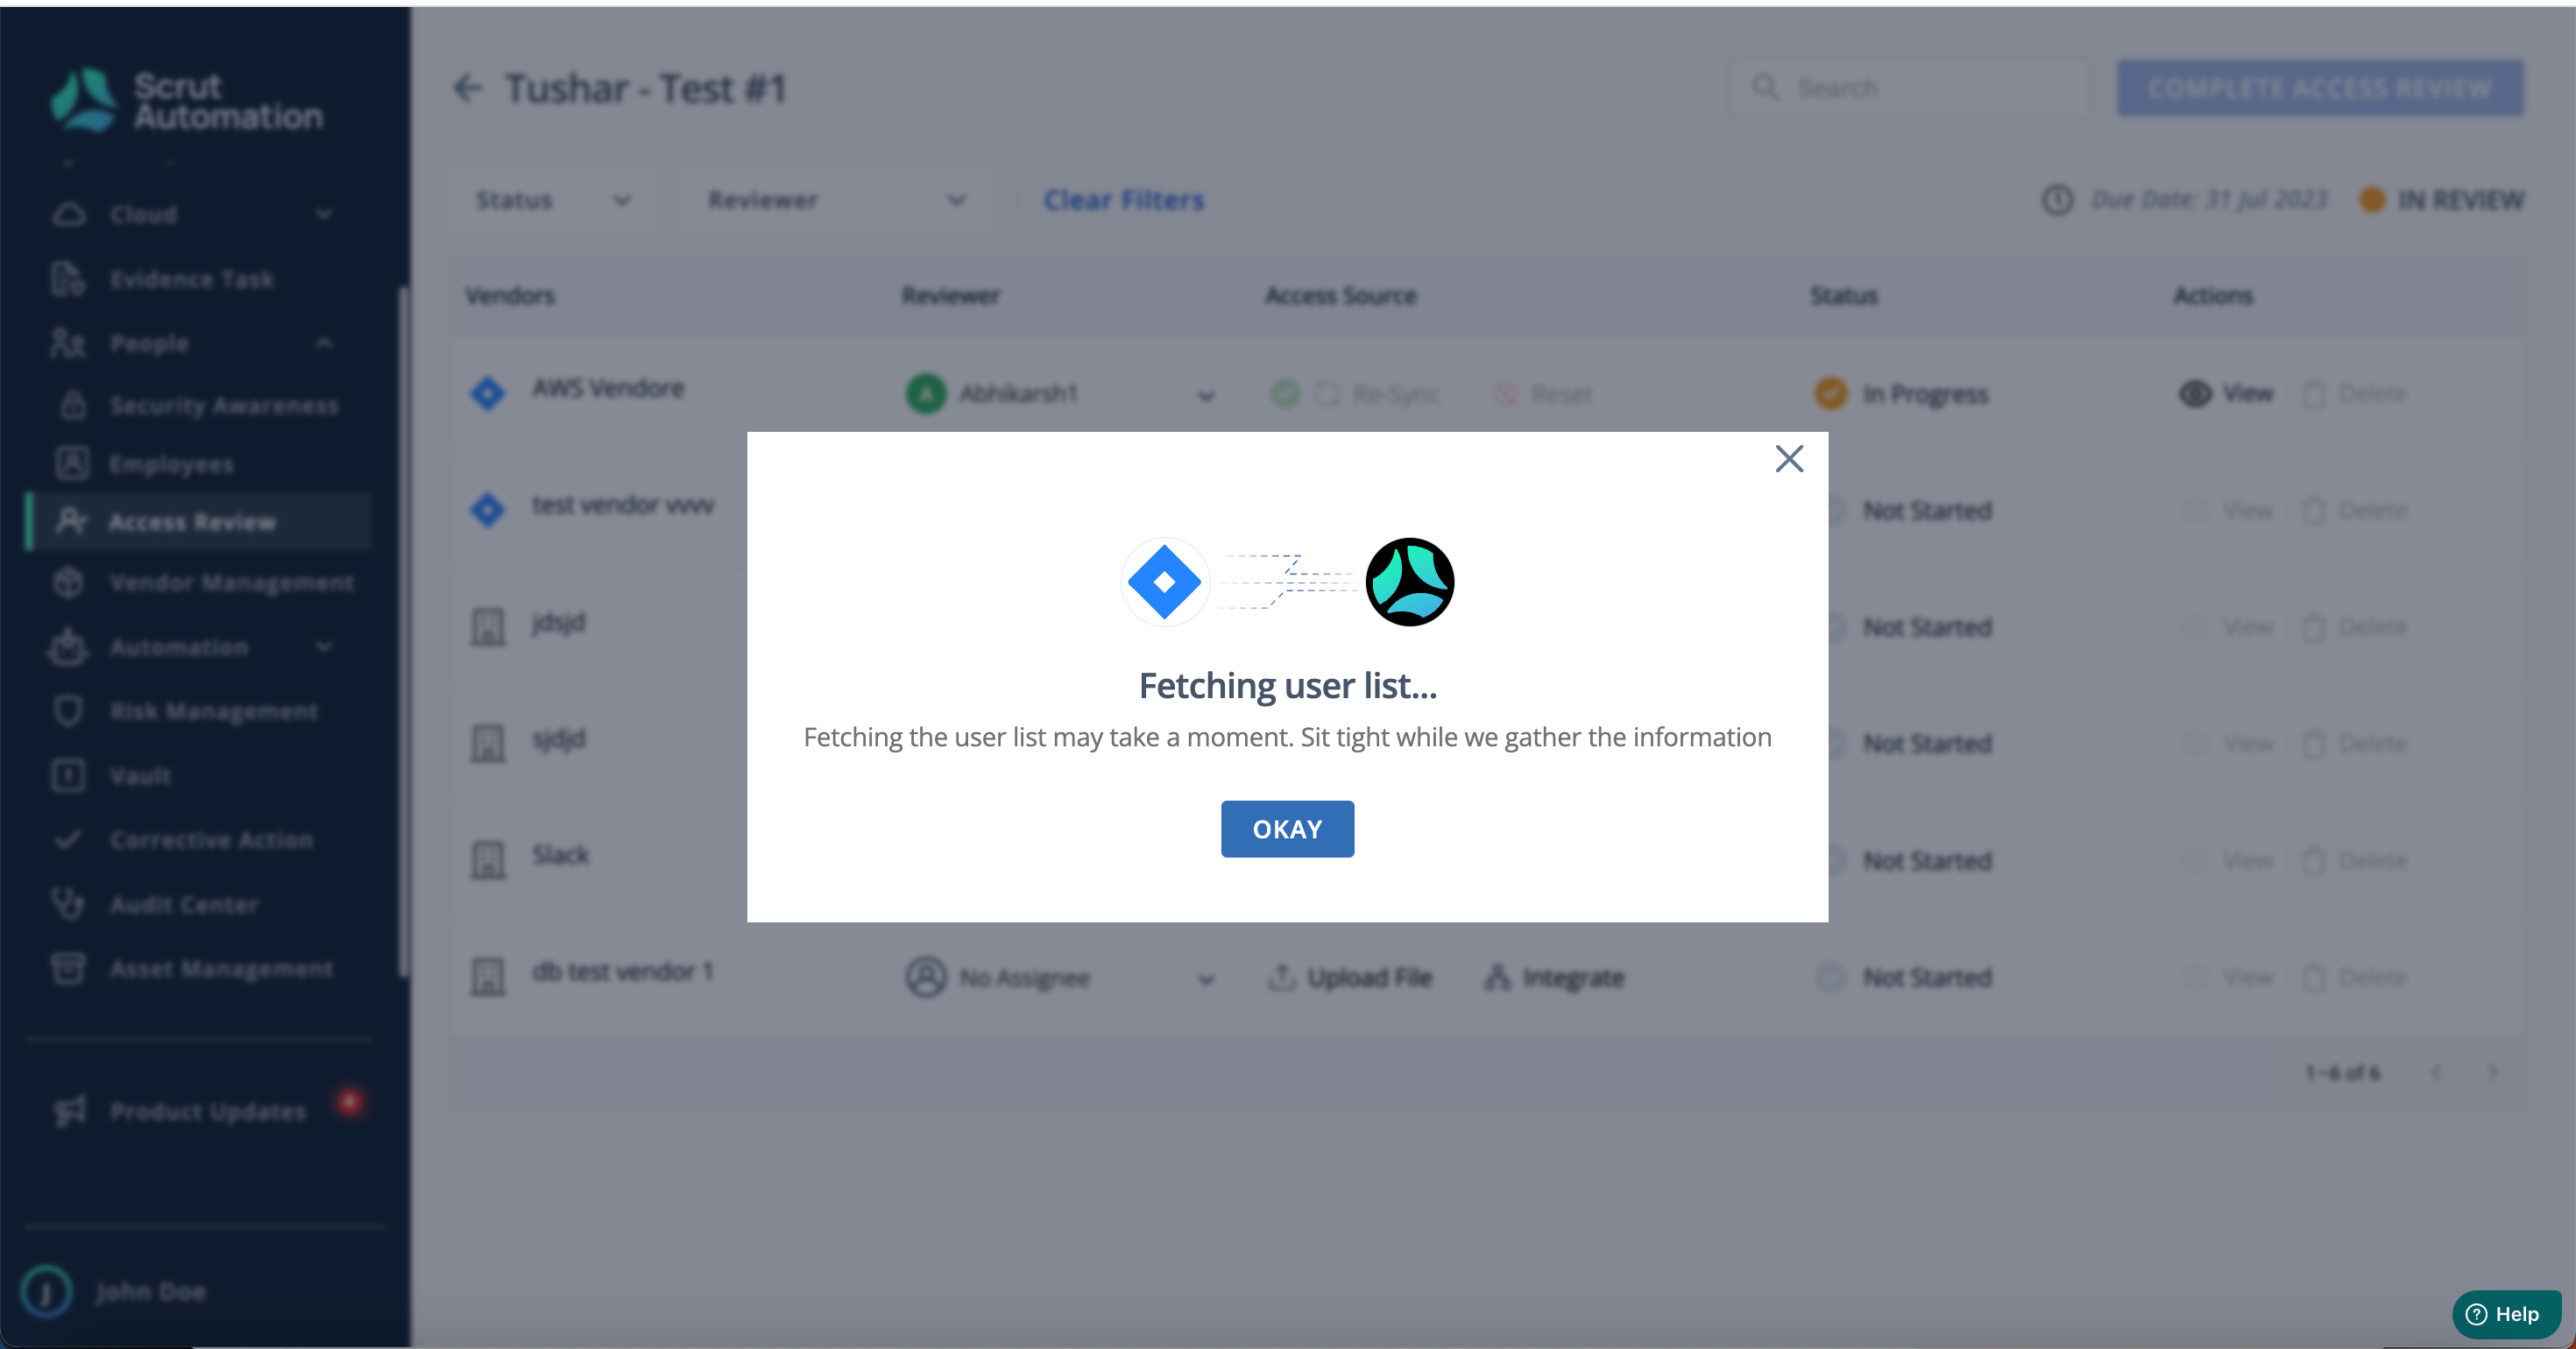
Task: Open the Help widget
Action: click(x=2506, y=1314)
